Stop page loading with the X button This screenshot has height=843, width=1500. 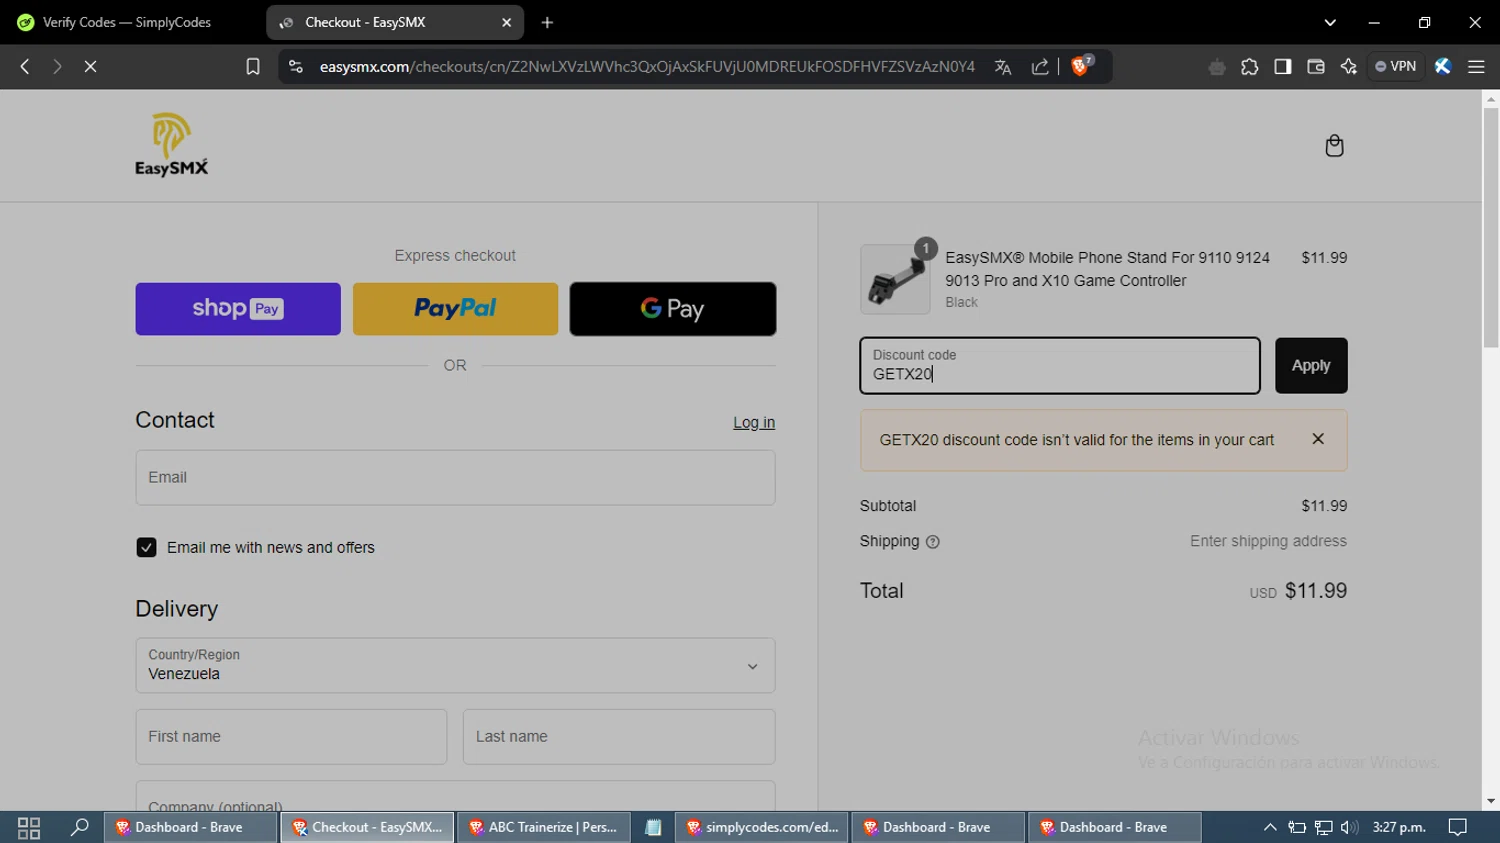pyautogui.click(x=90, y=66)
